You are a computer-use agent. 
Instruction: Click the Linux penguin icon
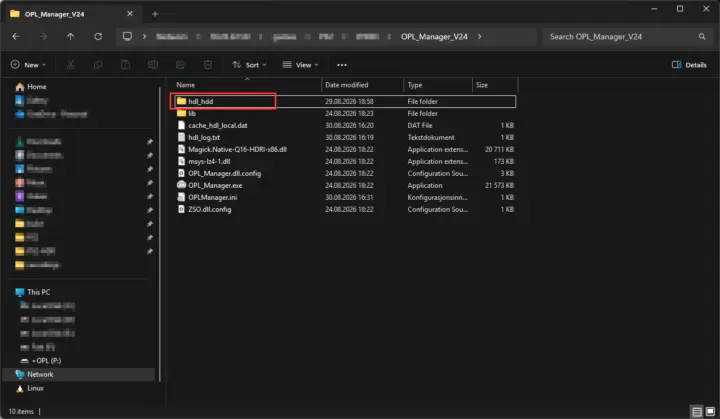tap(20, 388)
